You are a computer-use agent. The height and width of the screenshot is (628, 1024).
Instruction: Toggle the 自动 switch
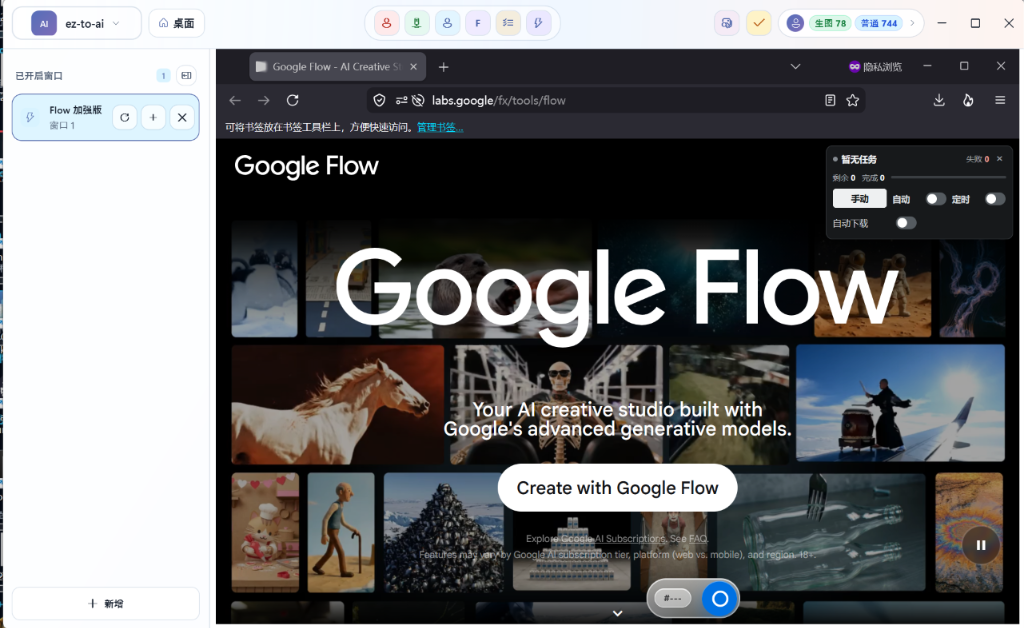[935, 198]
